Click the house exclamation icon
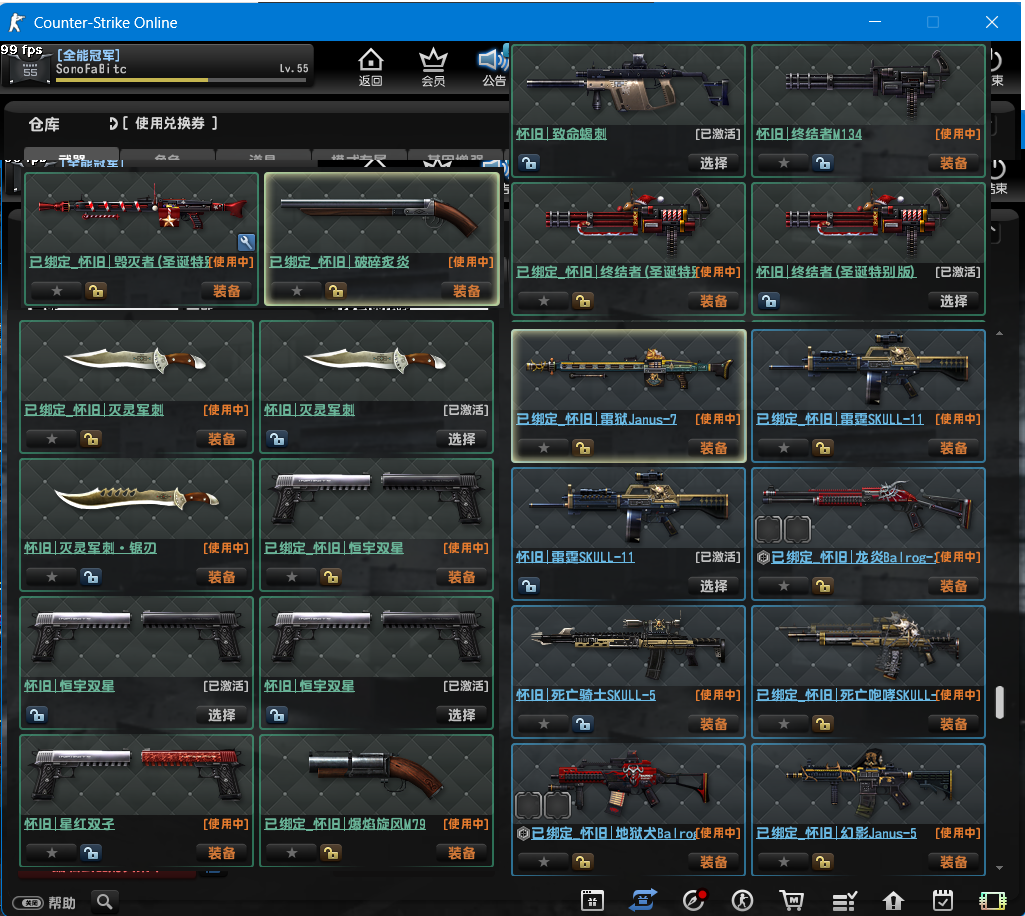1025x916 pixels. [x=893, y=901]
